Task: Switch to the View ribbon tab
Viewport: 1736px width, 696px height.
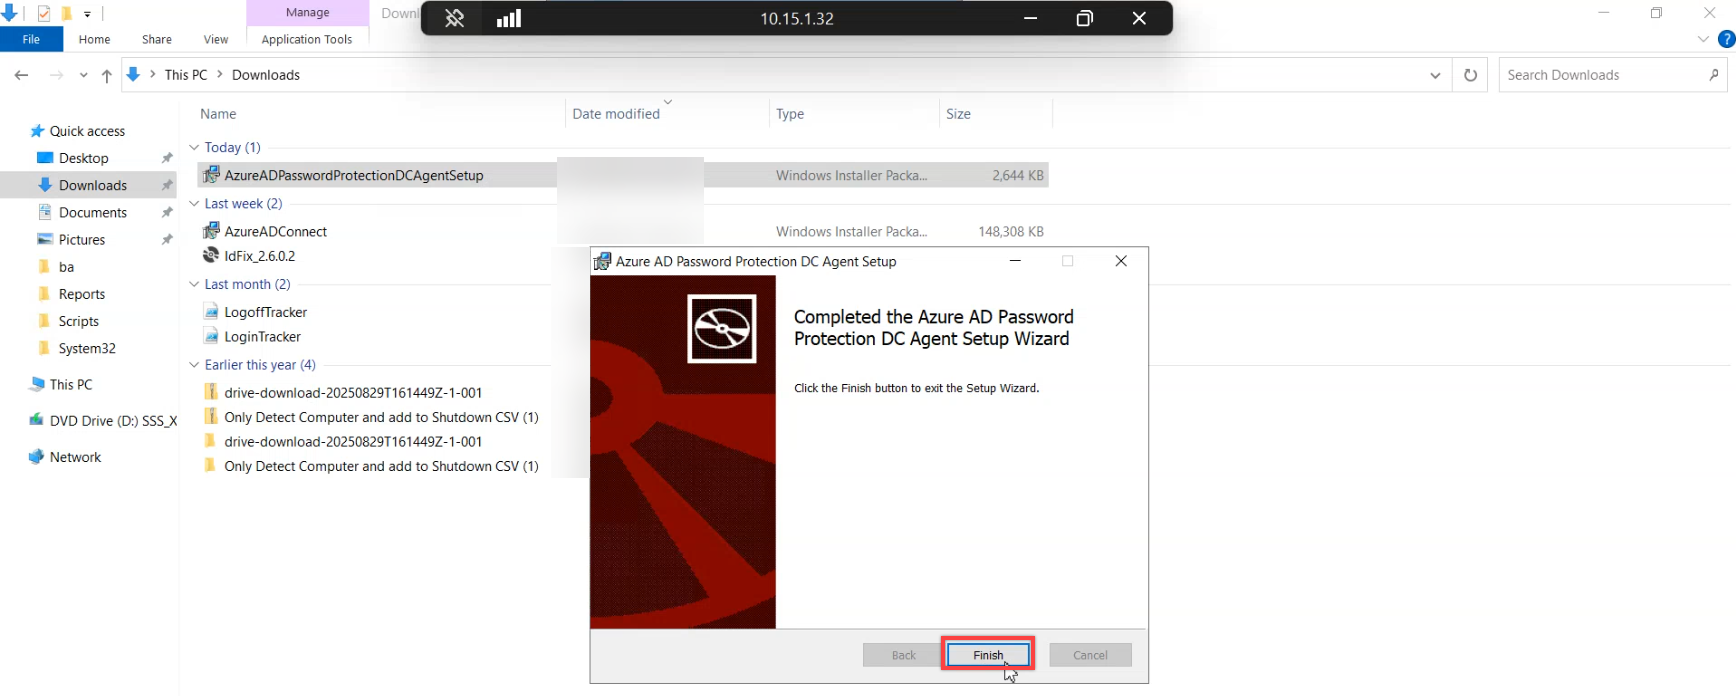Action: click(216, 39)
